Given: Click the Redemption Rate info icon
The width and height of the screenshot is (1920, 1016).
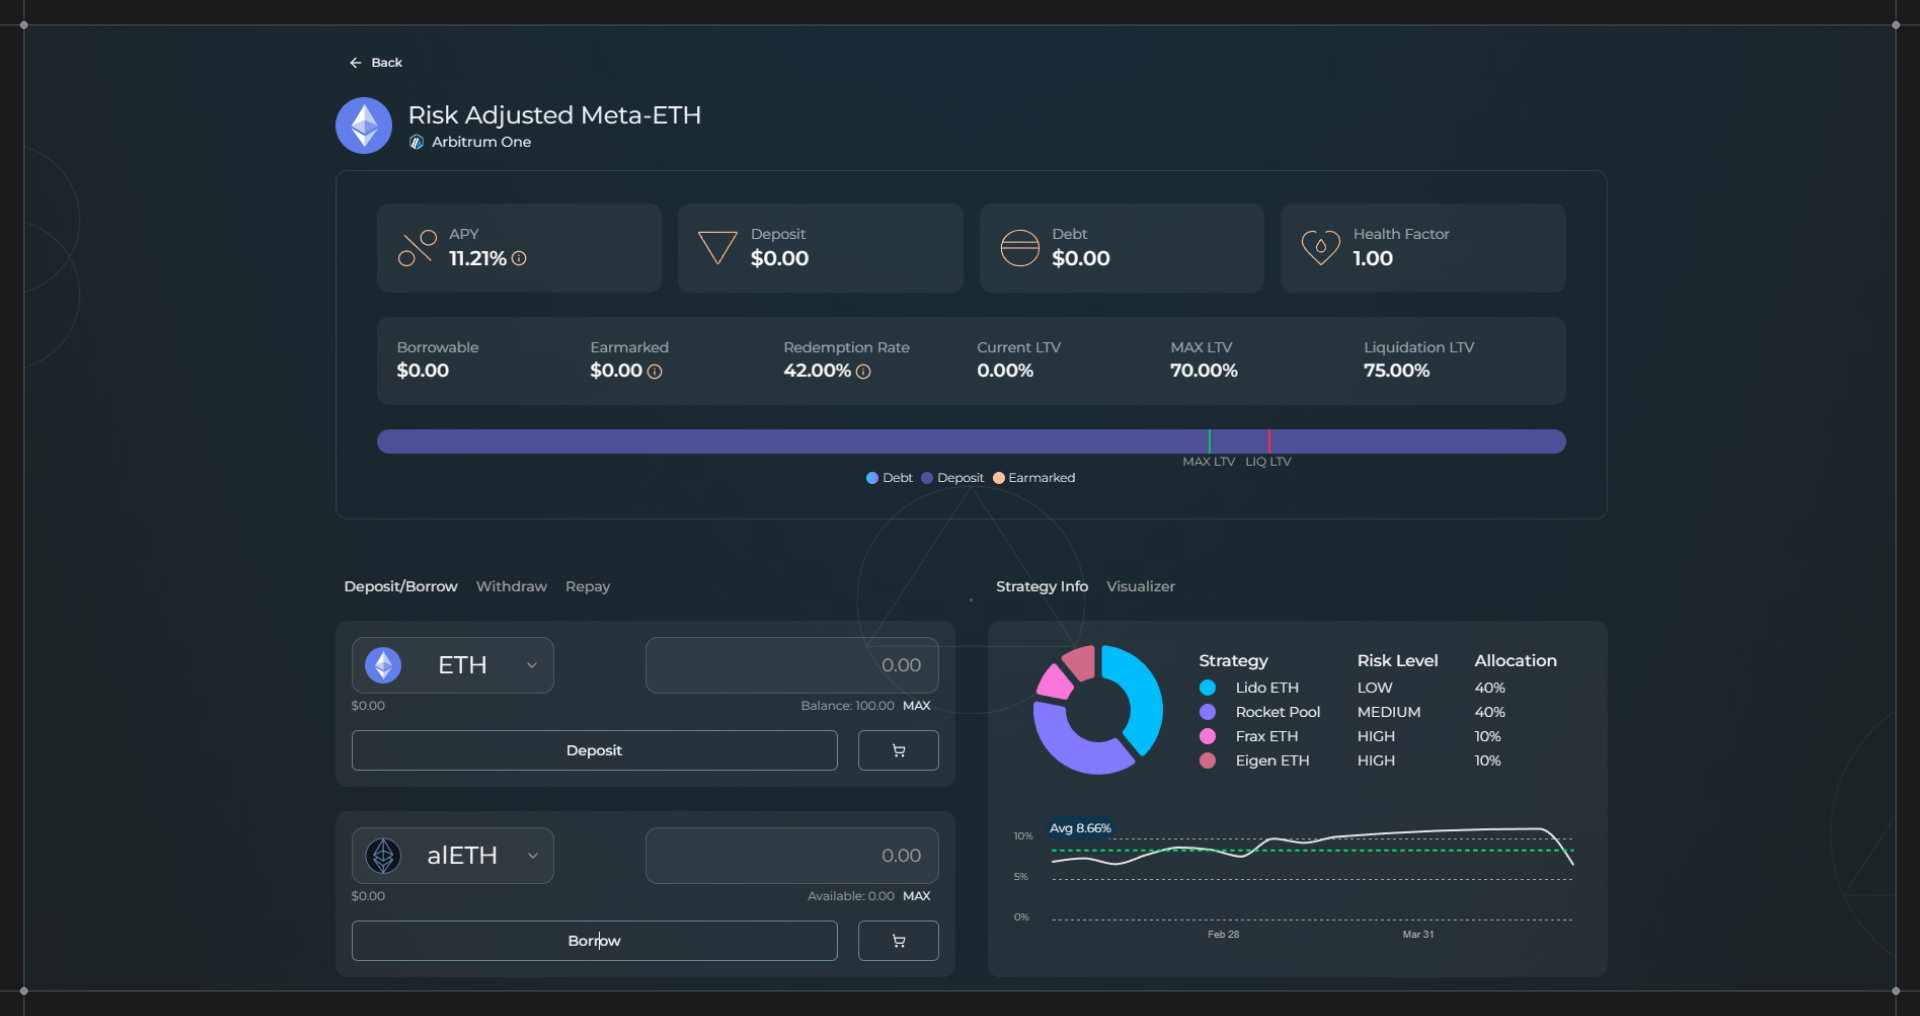Looking at the screenshot, I should point(864,372).
